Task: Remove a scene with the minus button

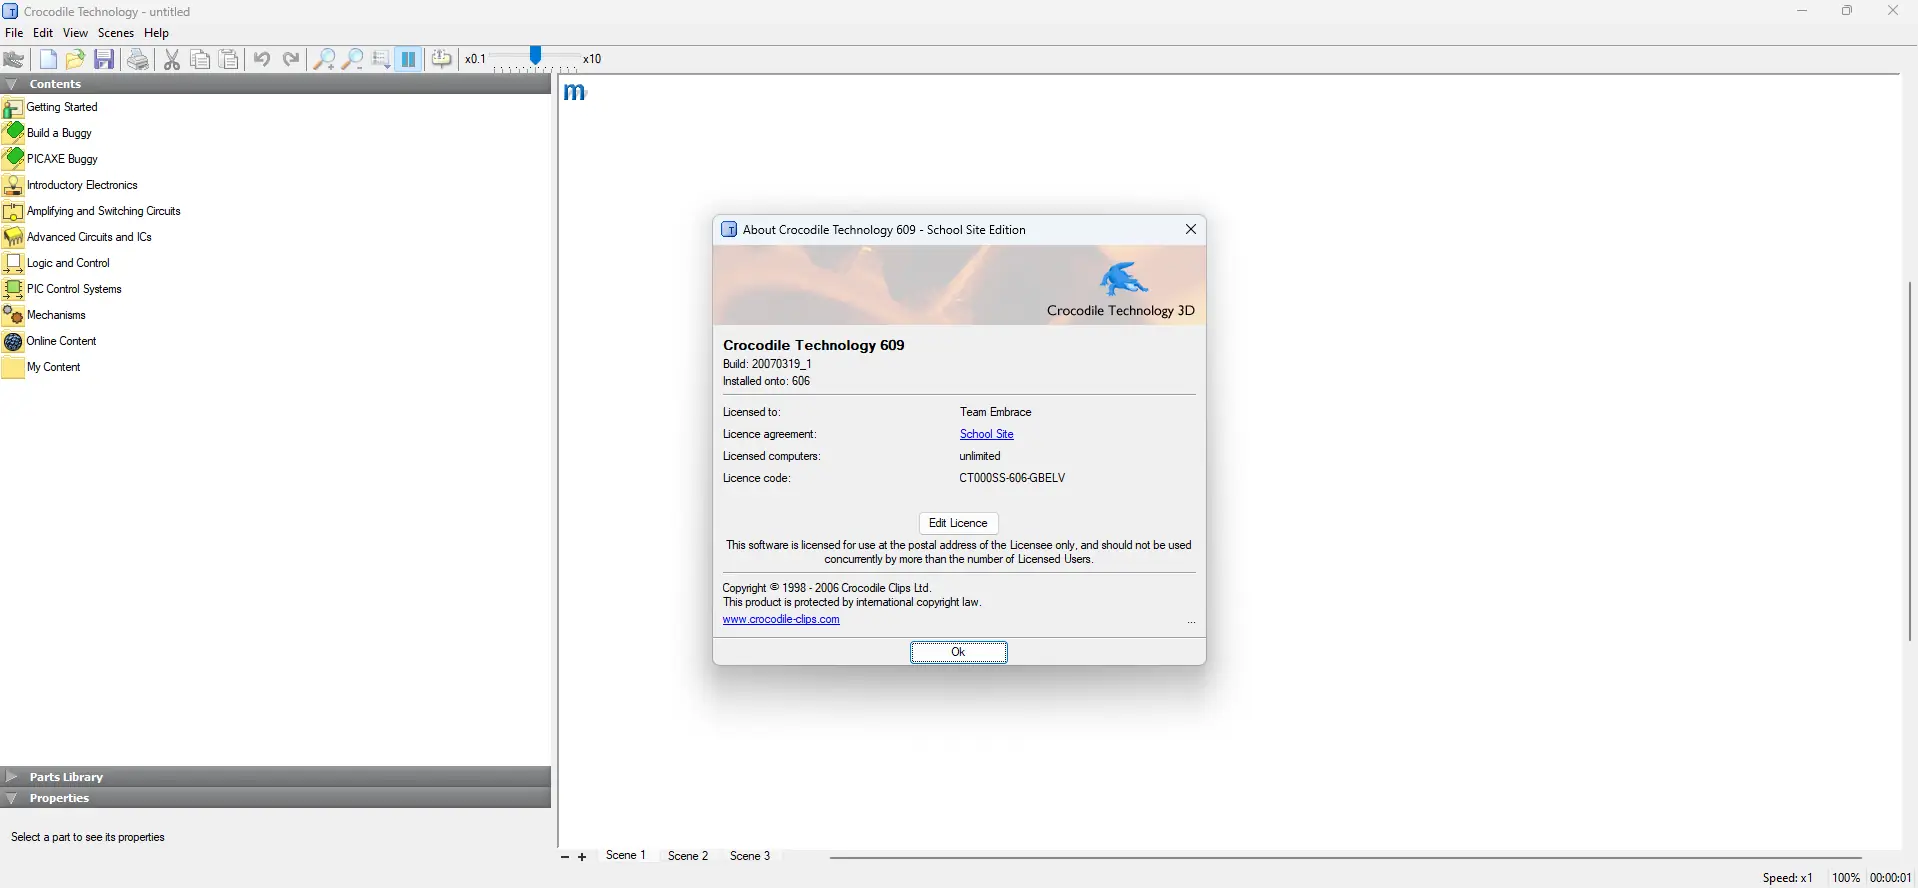Action: coord(565,857)
